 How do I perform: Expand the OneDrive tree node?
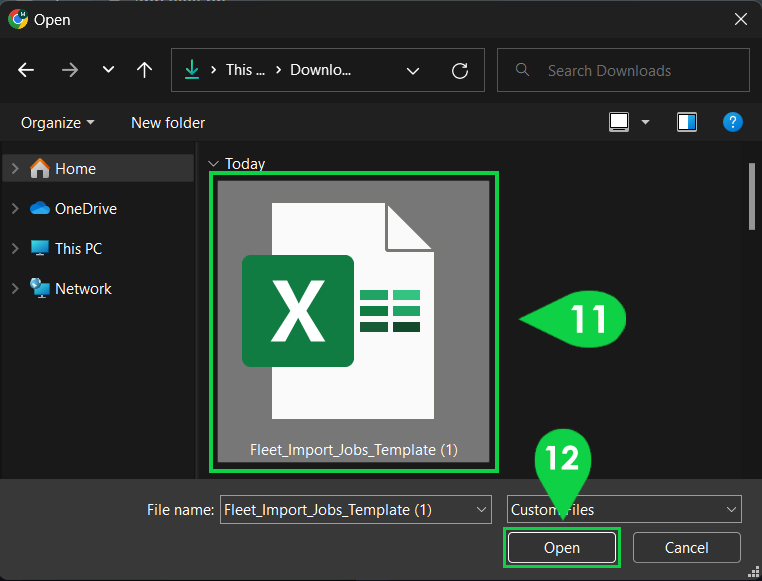tap(15, 208)
